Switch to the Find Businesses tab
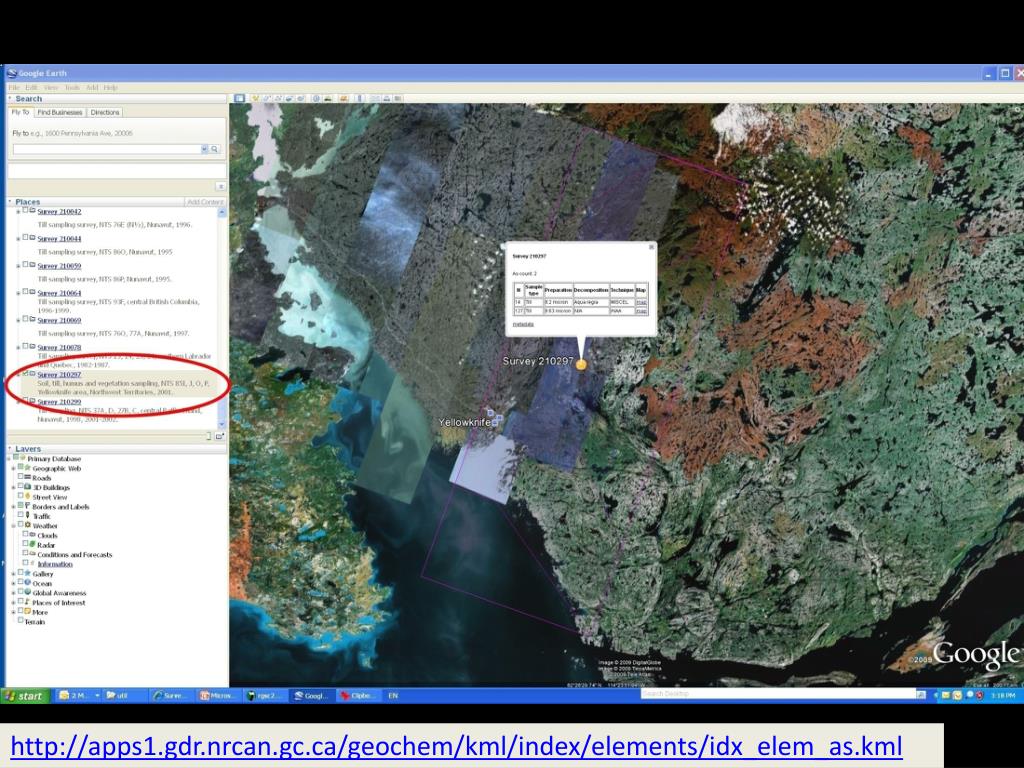Screen dimensions: 1024x768 point(59,112)
